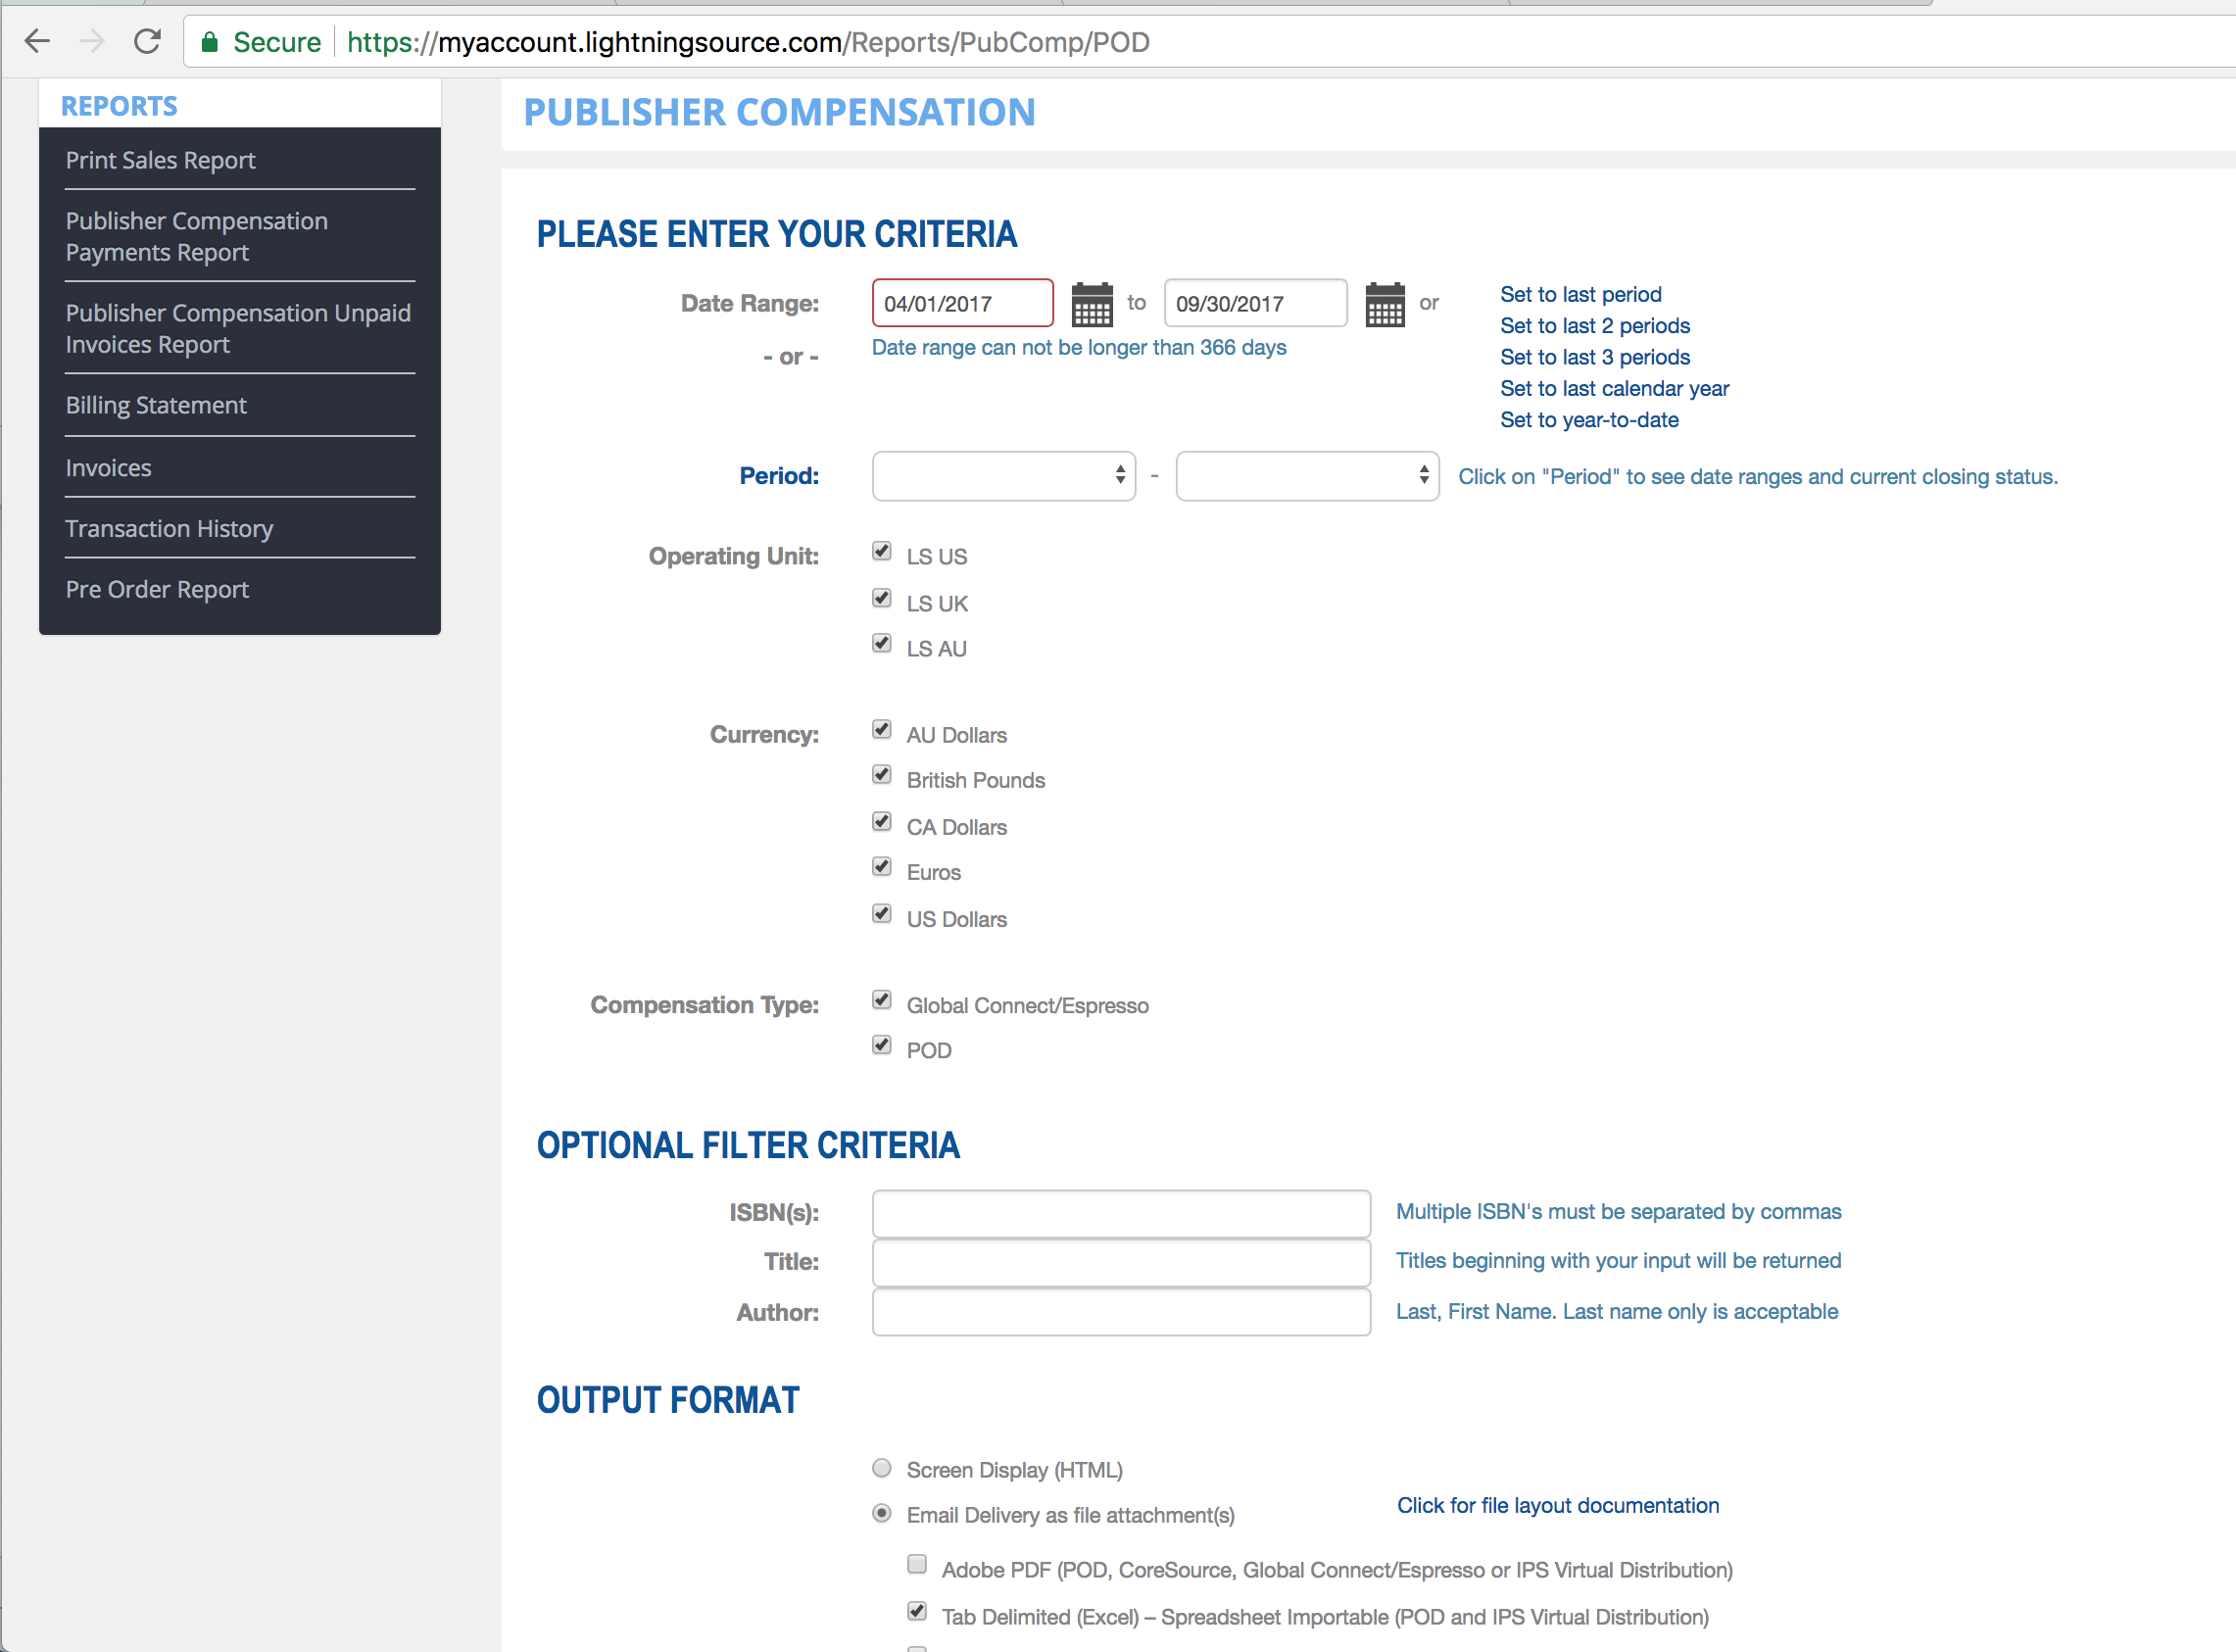Go to Billing Statement report
Viewport: 2236px width, 1652px height.
pyautogui.click(x=156, y=405)
